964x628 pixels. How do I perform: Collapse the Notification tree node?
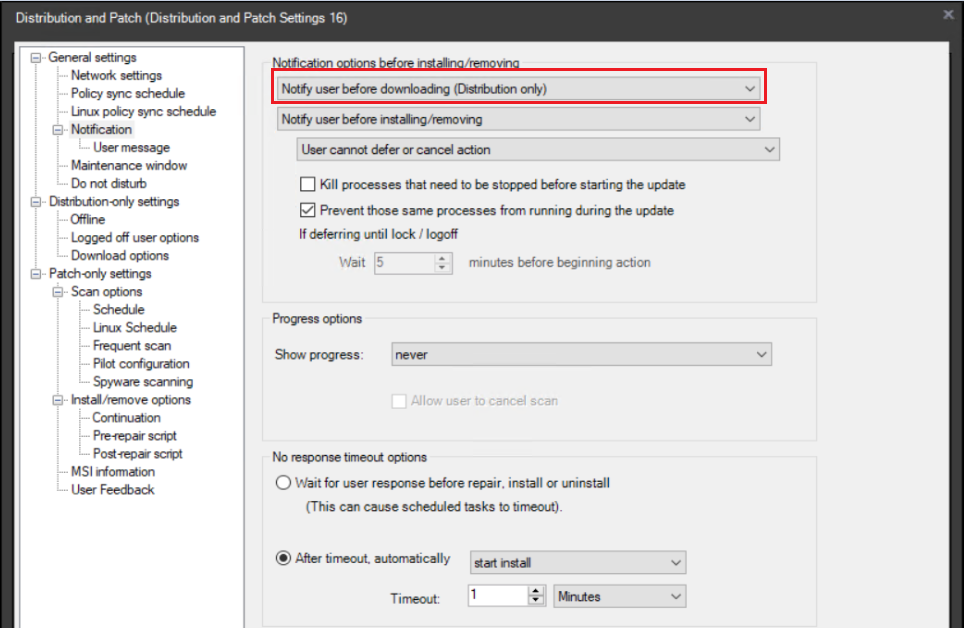click(60, 129)
